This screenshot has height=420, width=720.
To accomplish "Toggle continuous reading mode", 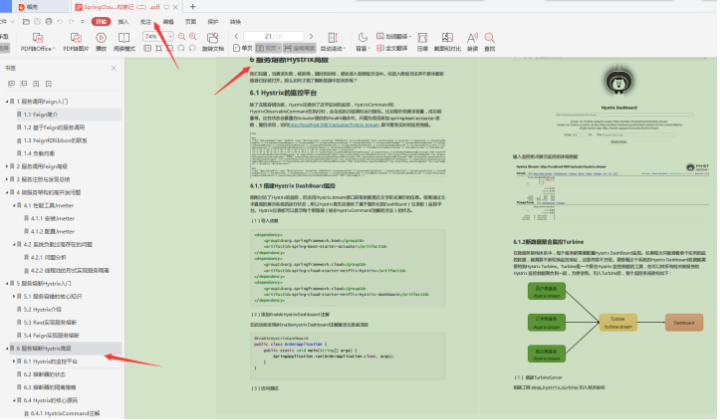I will click(299, 48).
